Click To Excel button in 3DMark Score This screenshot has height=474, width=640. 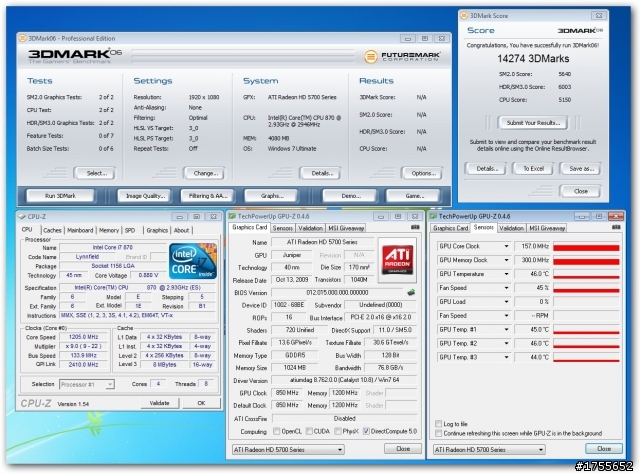[x=533, y=169]
